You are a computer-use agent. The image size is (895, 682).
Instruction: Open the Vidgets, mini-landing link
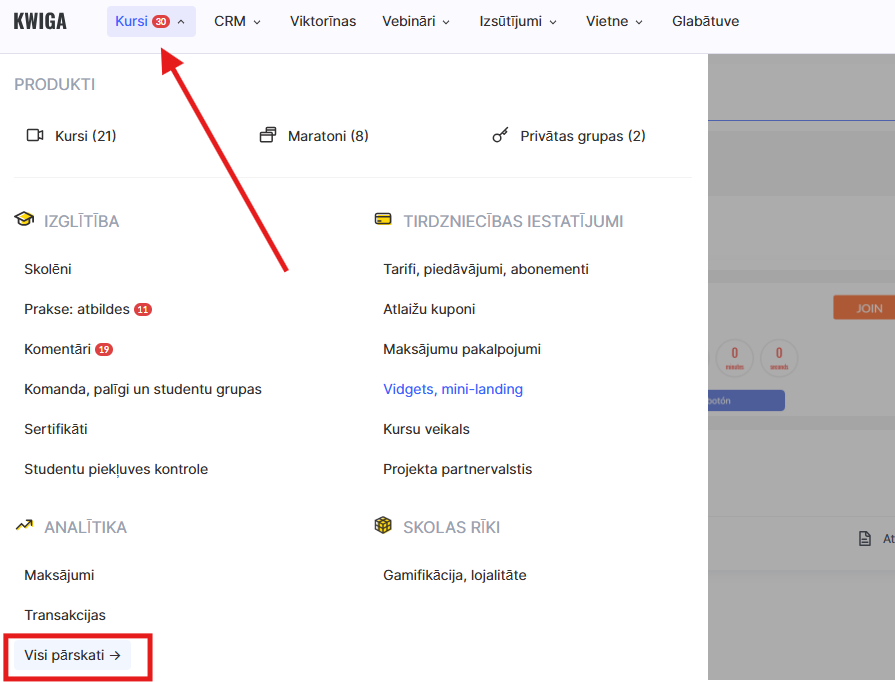[x=453, y=389]
